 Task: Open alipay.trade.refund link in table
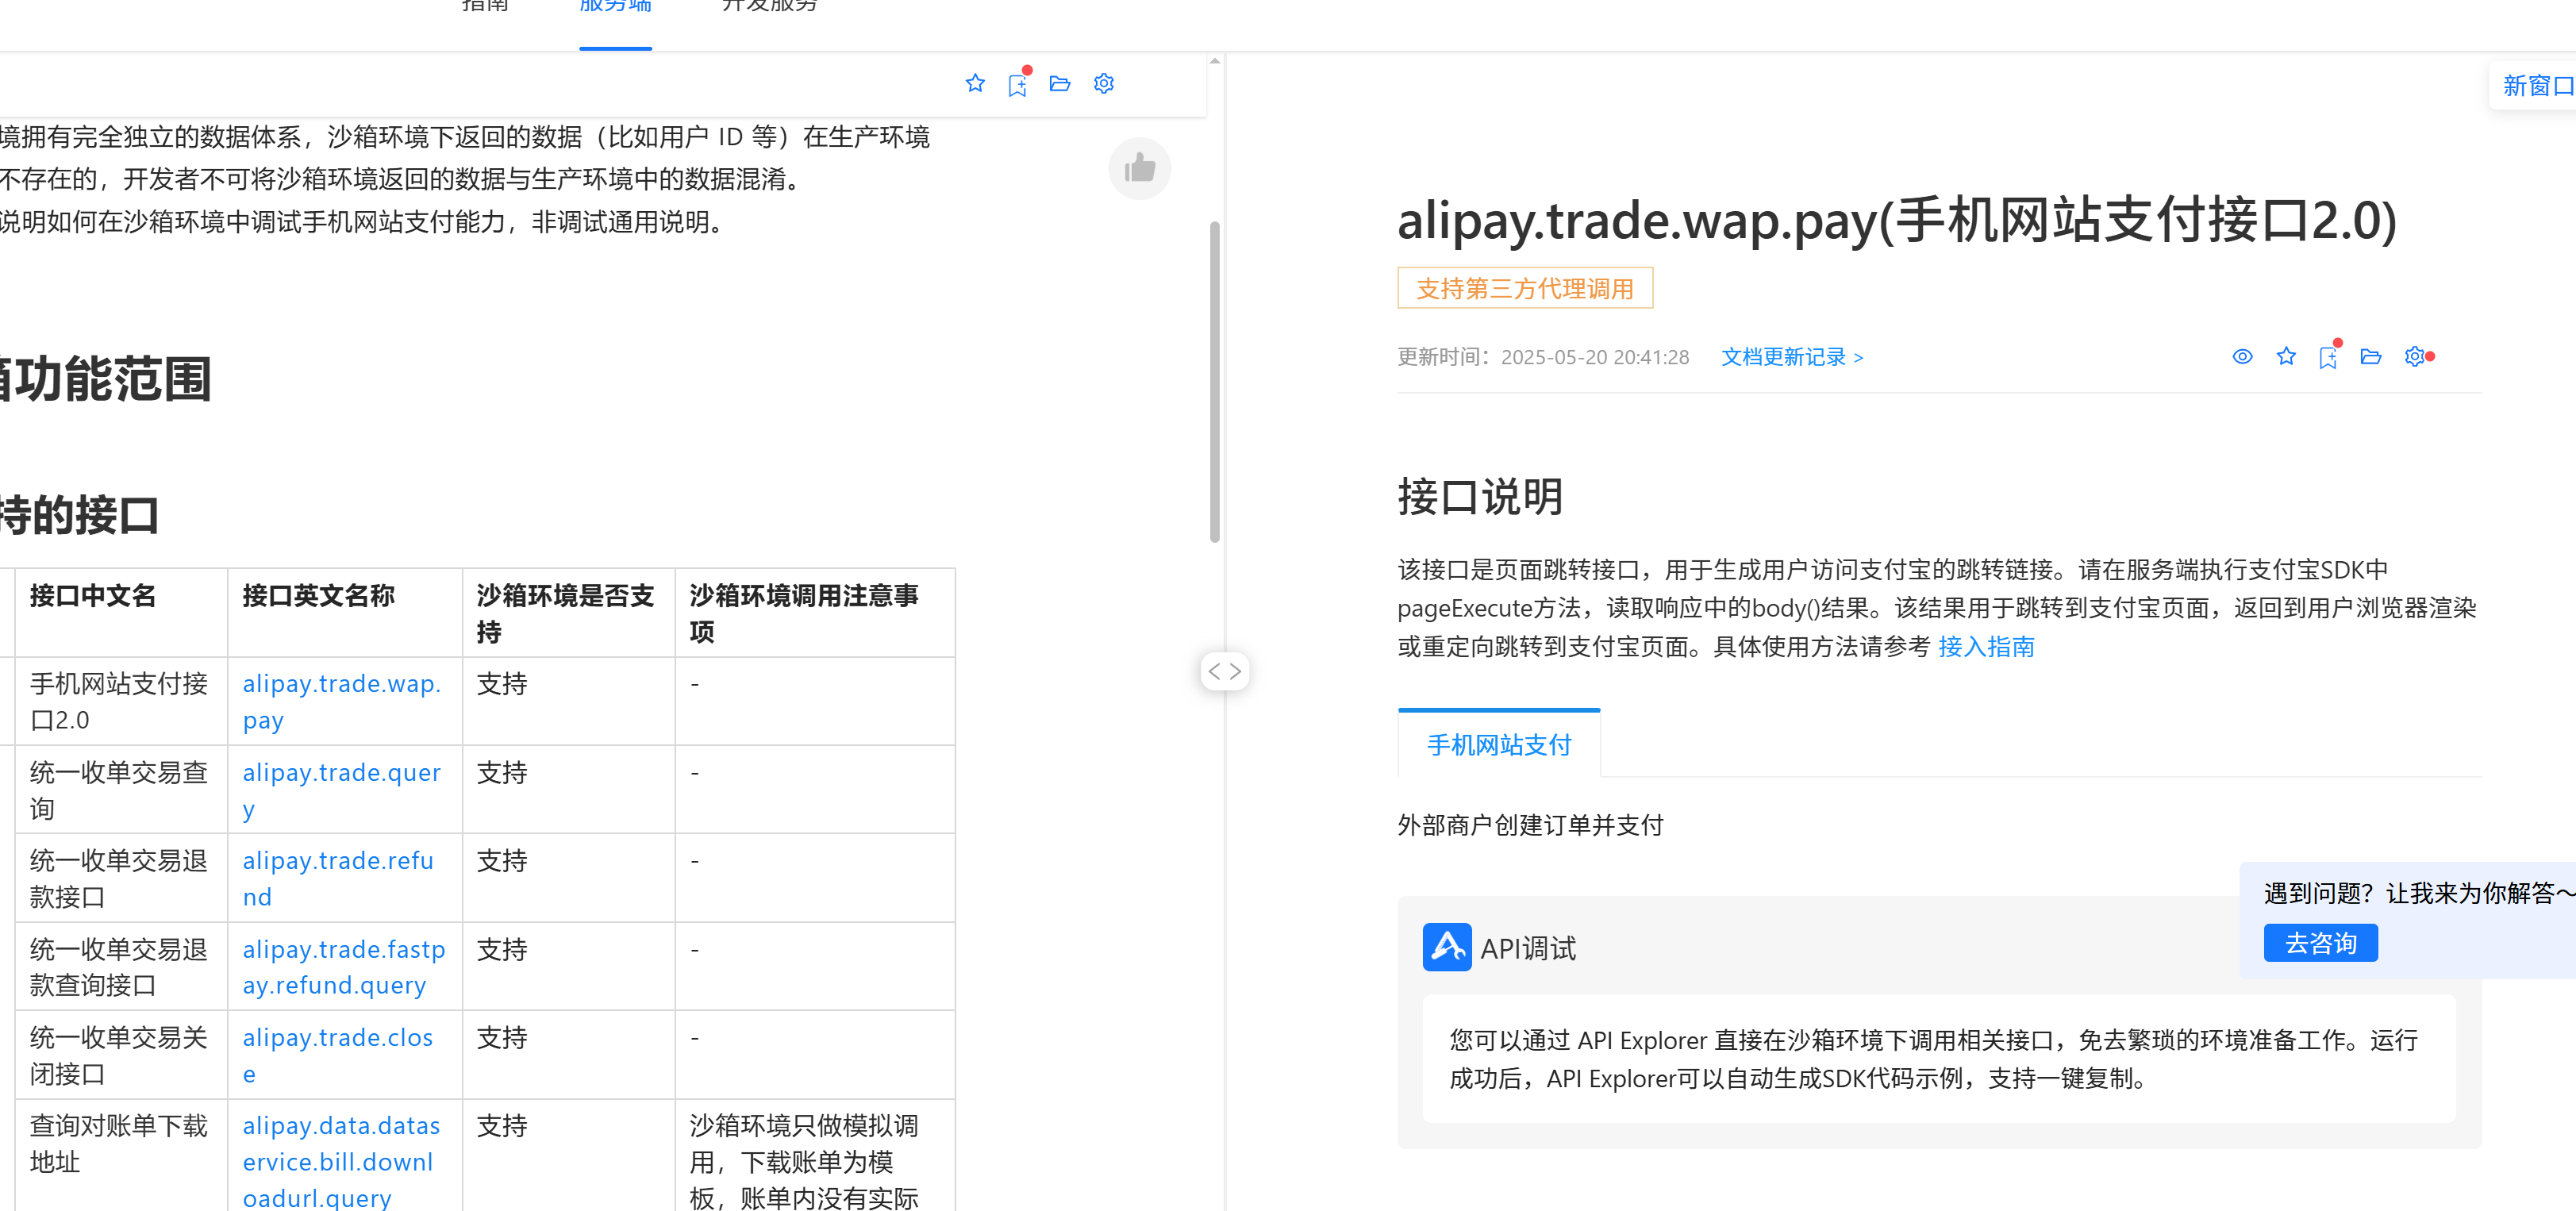(338, 879)
